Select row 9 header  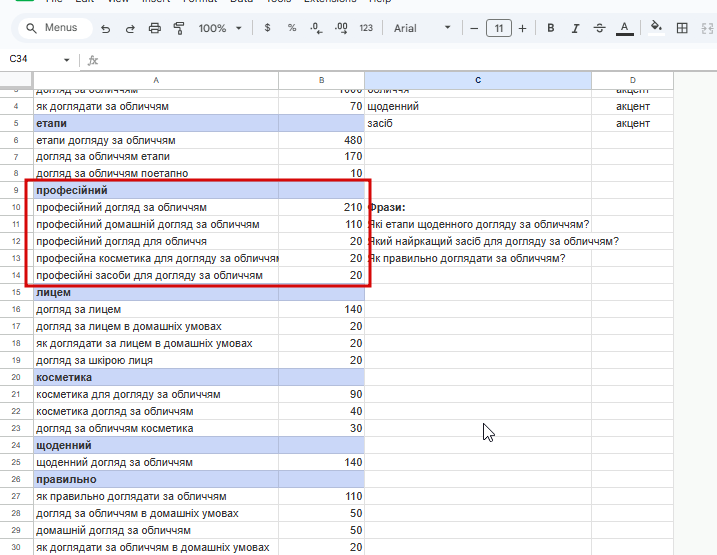[16, 190]
